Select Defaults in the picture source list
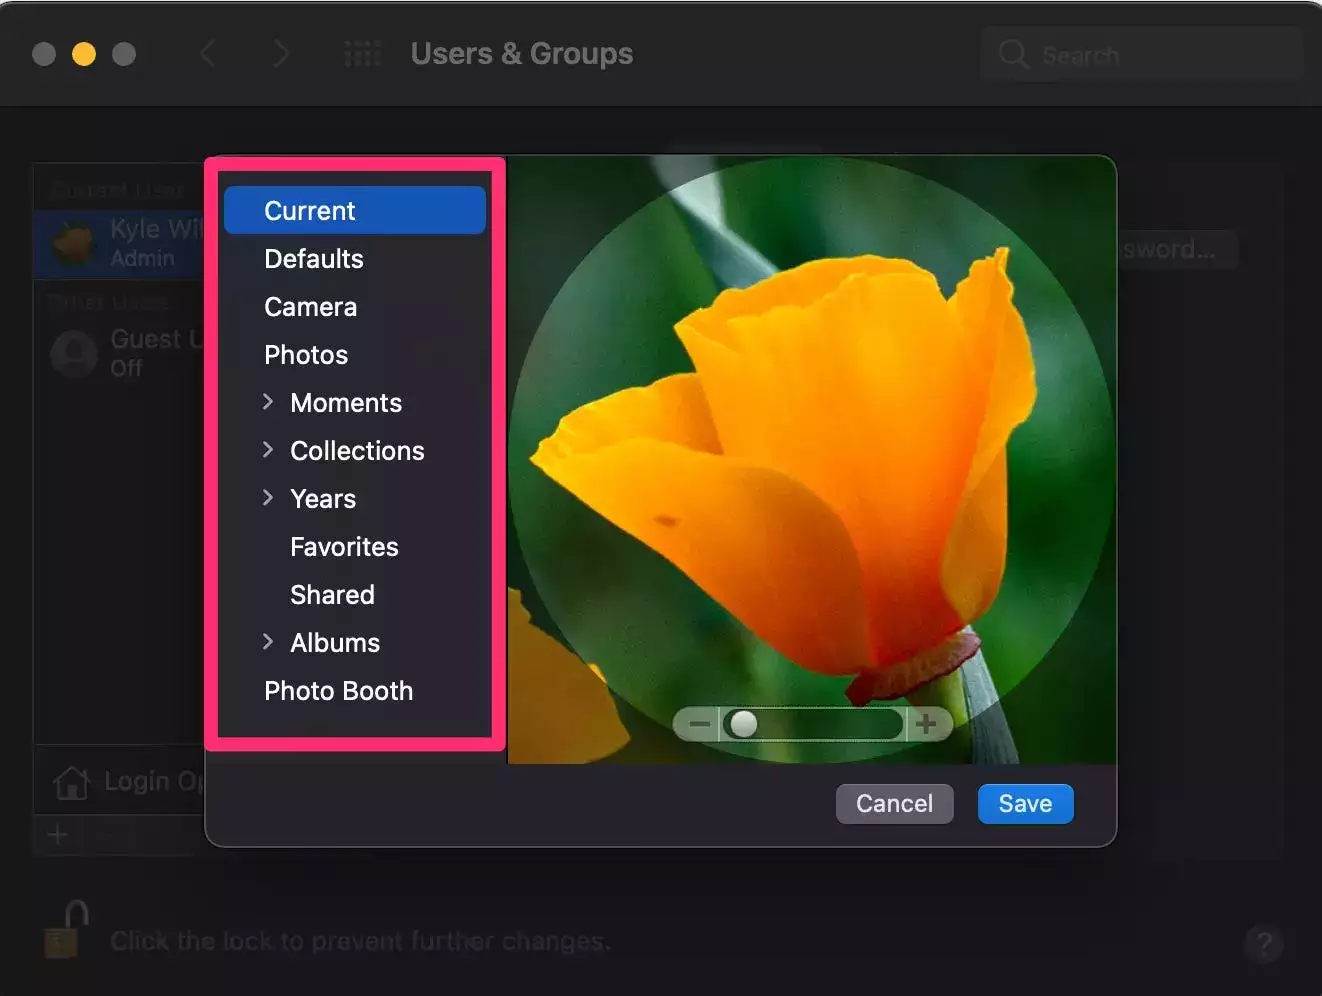Image resolution: width=1322 pixels, height=996 pixels. tap(314, 259)
